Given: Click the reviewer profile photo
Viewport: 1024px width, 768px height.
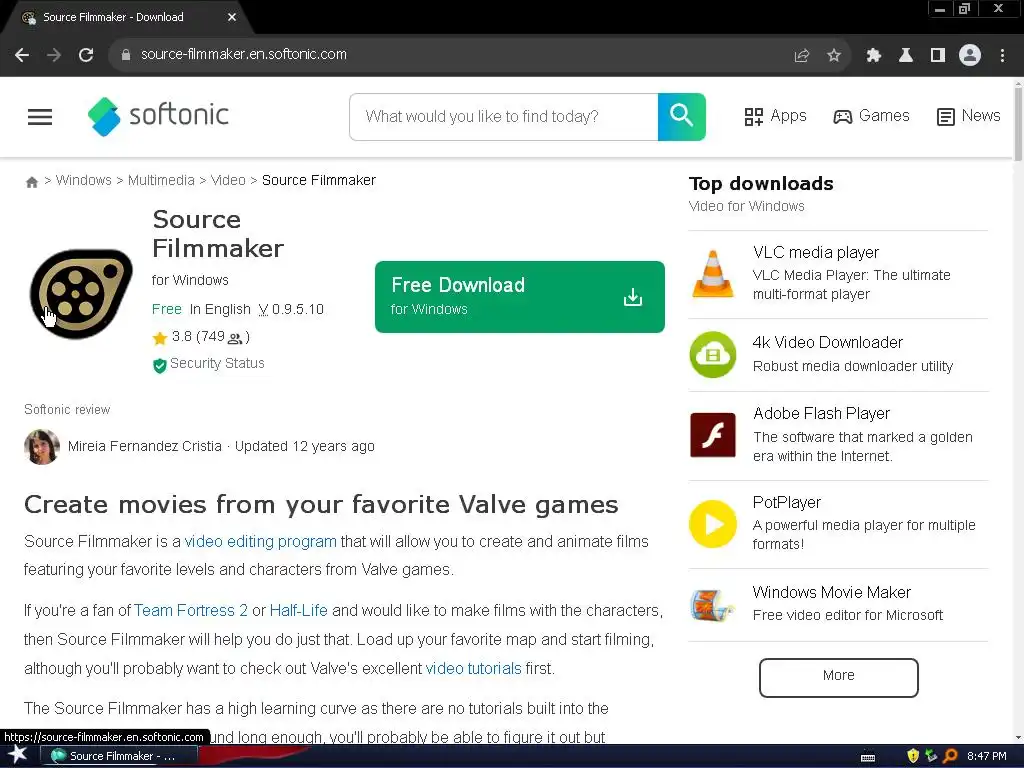Looking at the screenshot, I should coord(42,447).
